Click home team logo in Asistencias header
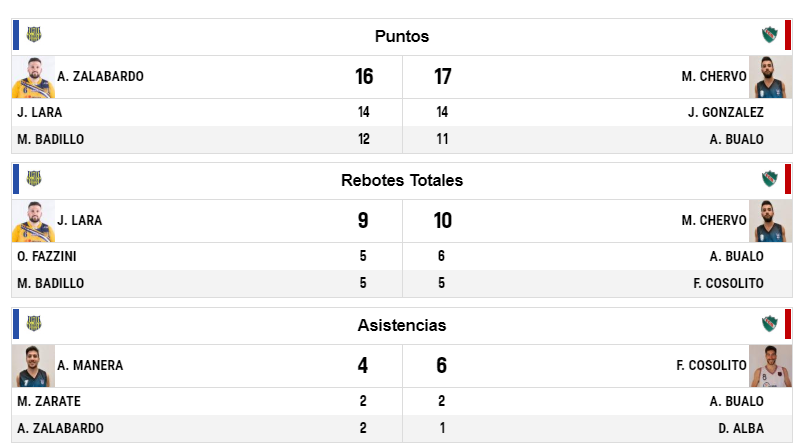 34,324
